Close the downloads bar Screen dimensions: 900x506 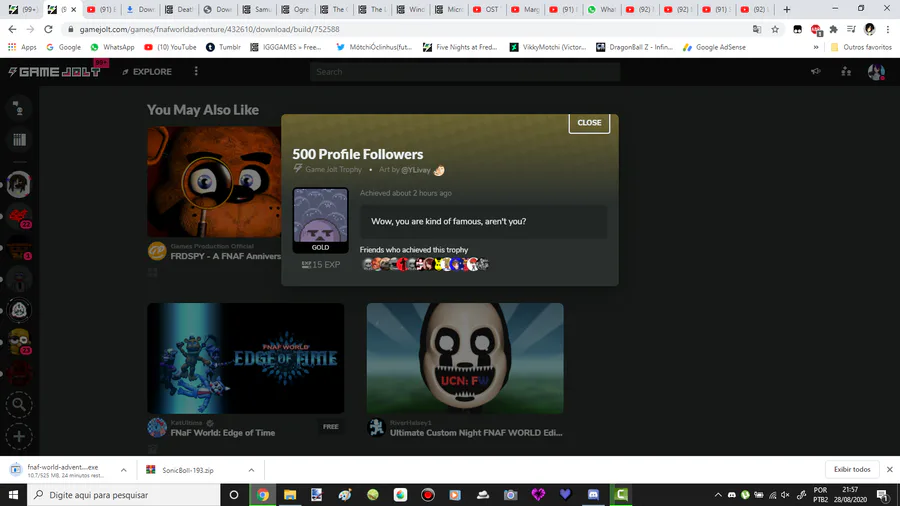[x=889, y=469]
